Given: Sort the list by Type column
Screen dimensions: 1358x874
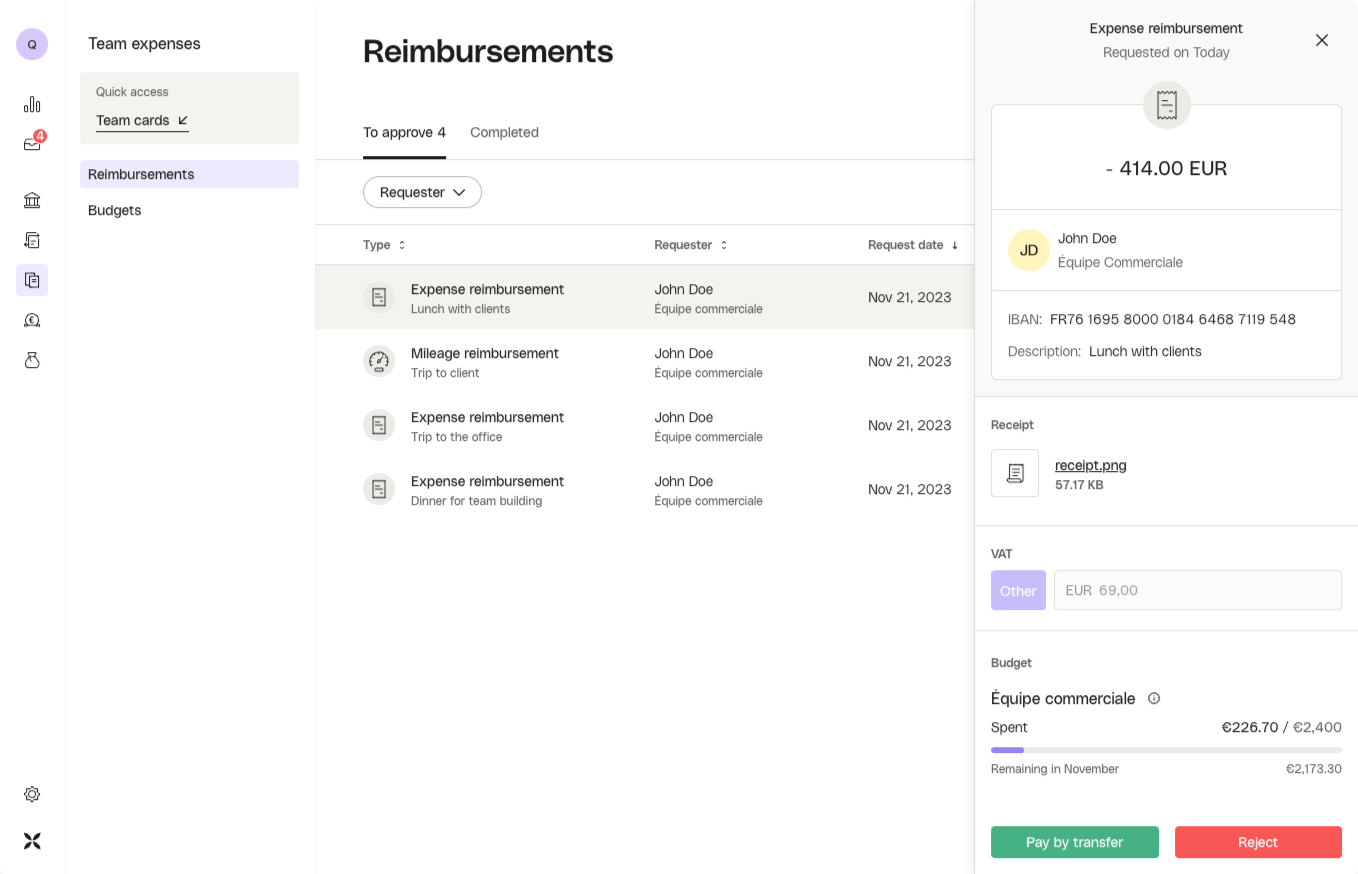Looking at the screenshot, I should click(385, 245).
